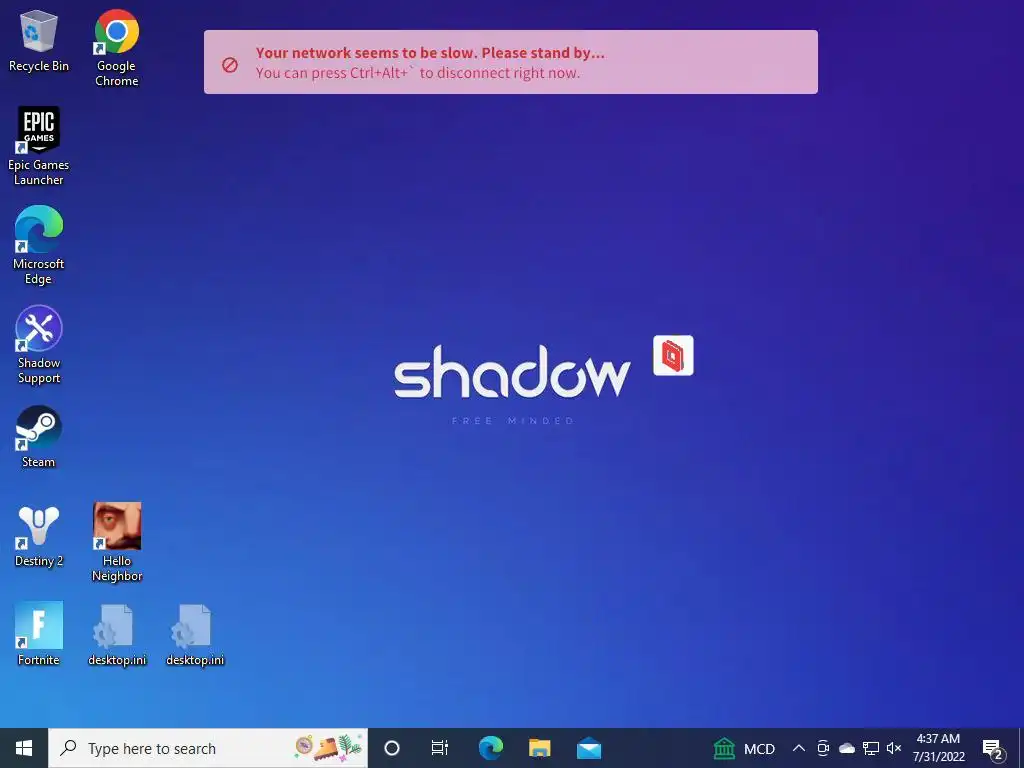Select the Hello Neighbor game shortcut
Screen dimensions: 1024x768
[117, 542]
